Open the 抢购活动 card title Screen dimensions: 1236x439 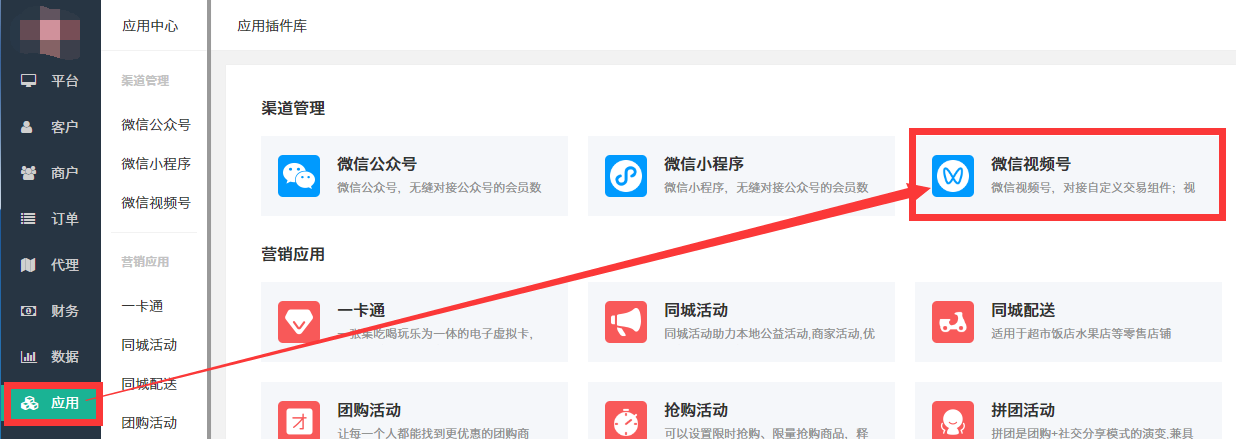click(696, 410)
